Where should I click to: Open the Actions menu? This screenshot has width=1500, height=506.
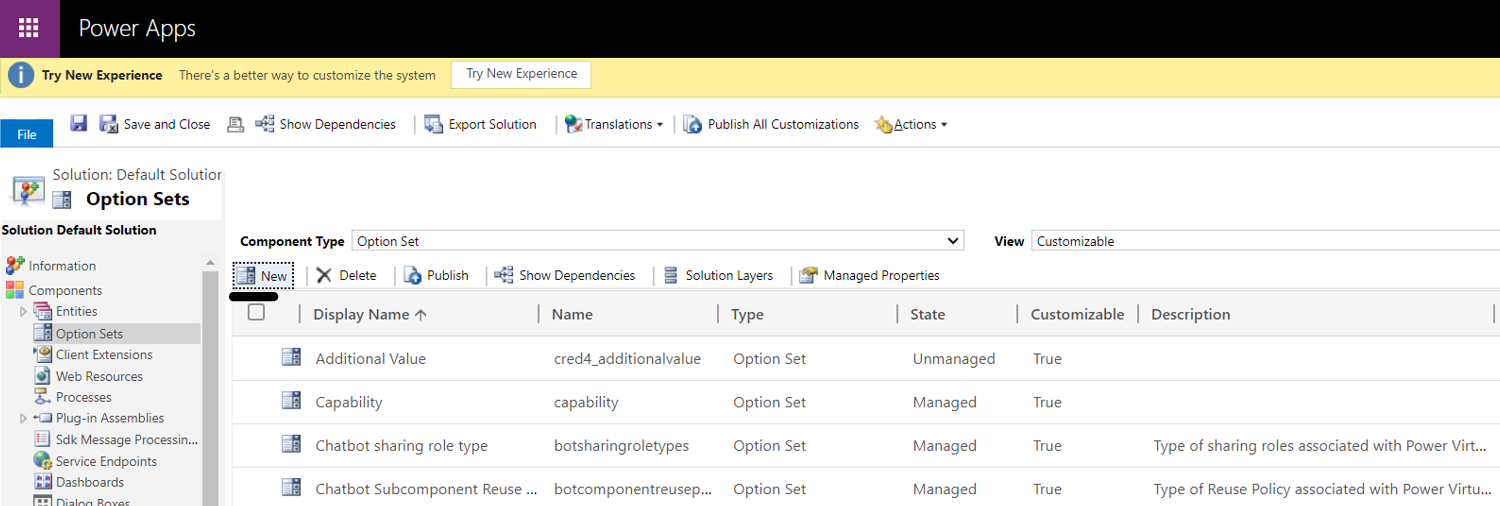[912, 124]
